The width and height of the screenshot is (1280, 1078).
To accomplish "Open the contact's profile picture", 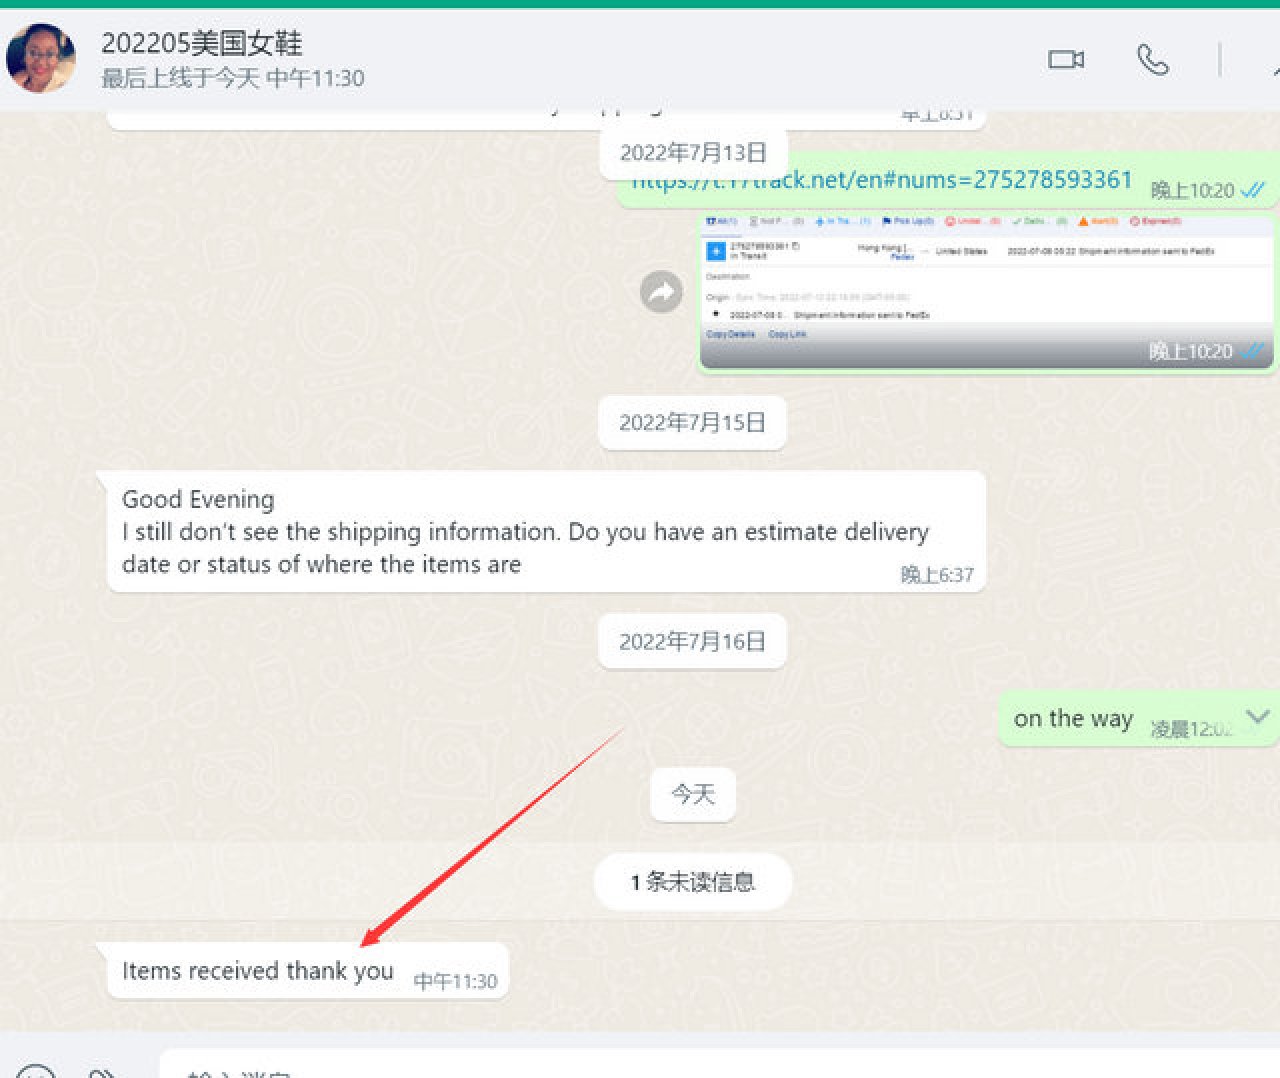I will coord(41,58).
